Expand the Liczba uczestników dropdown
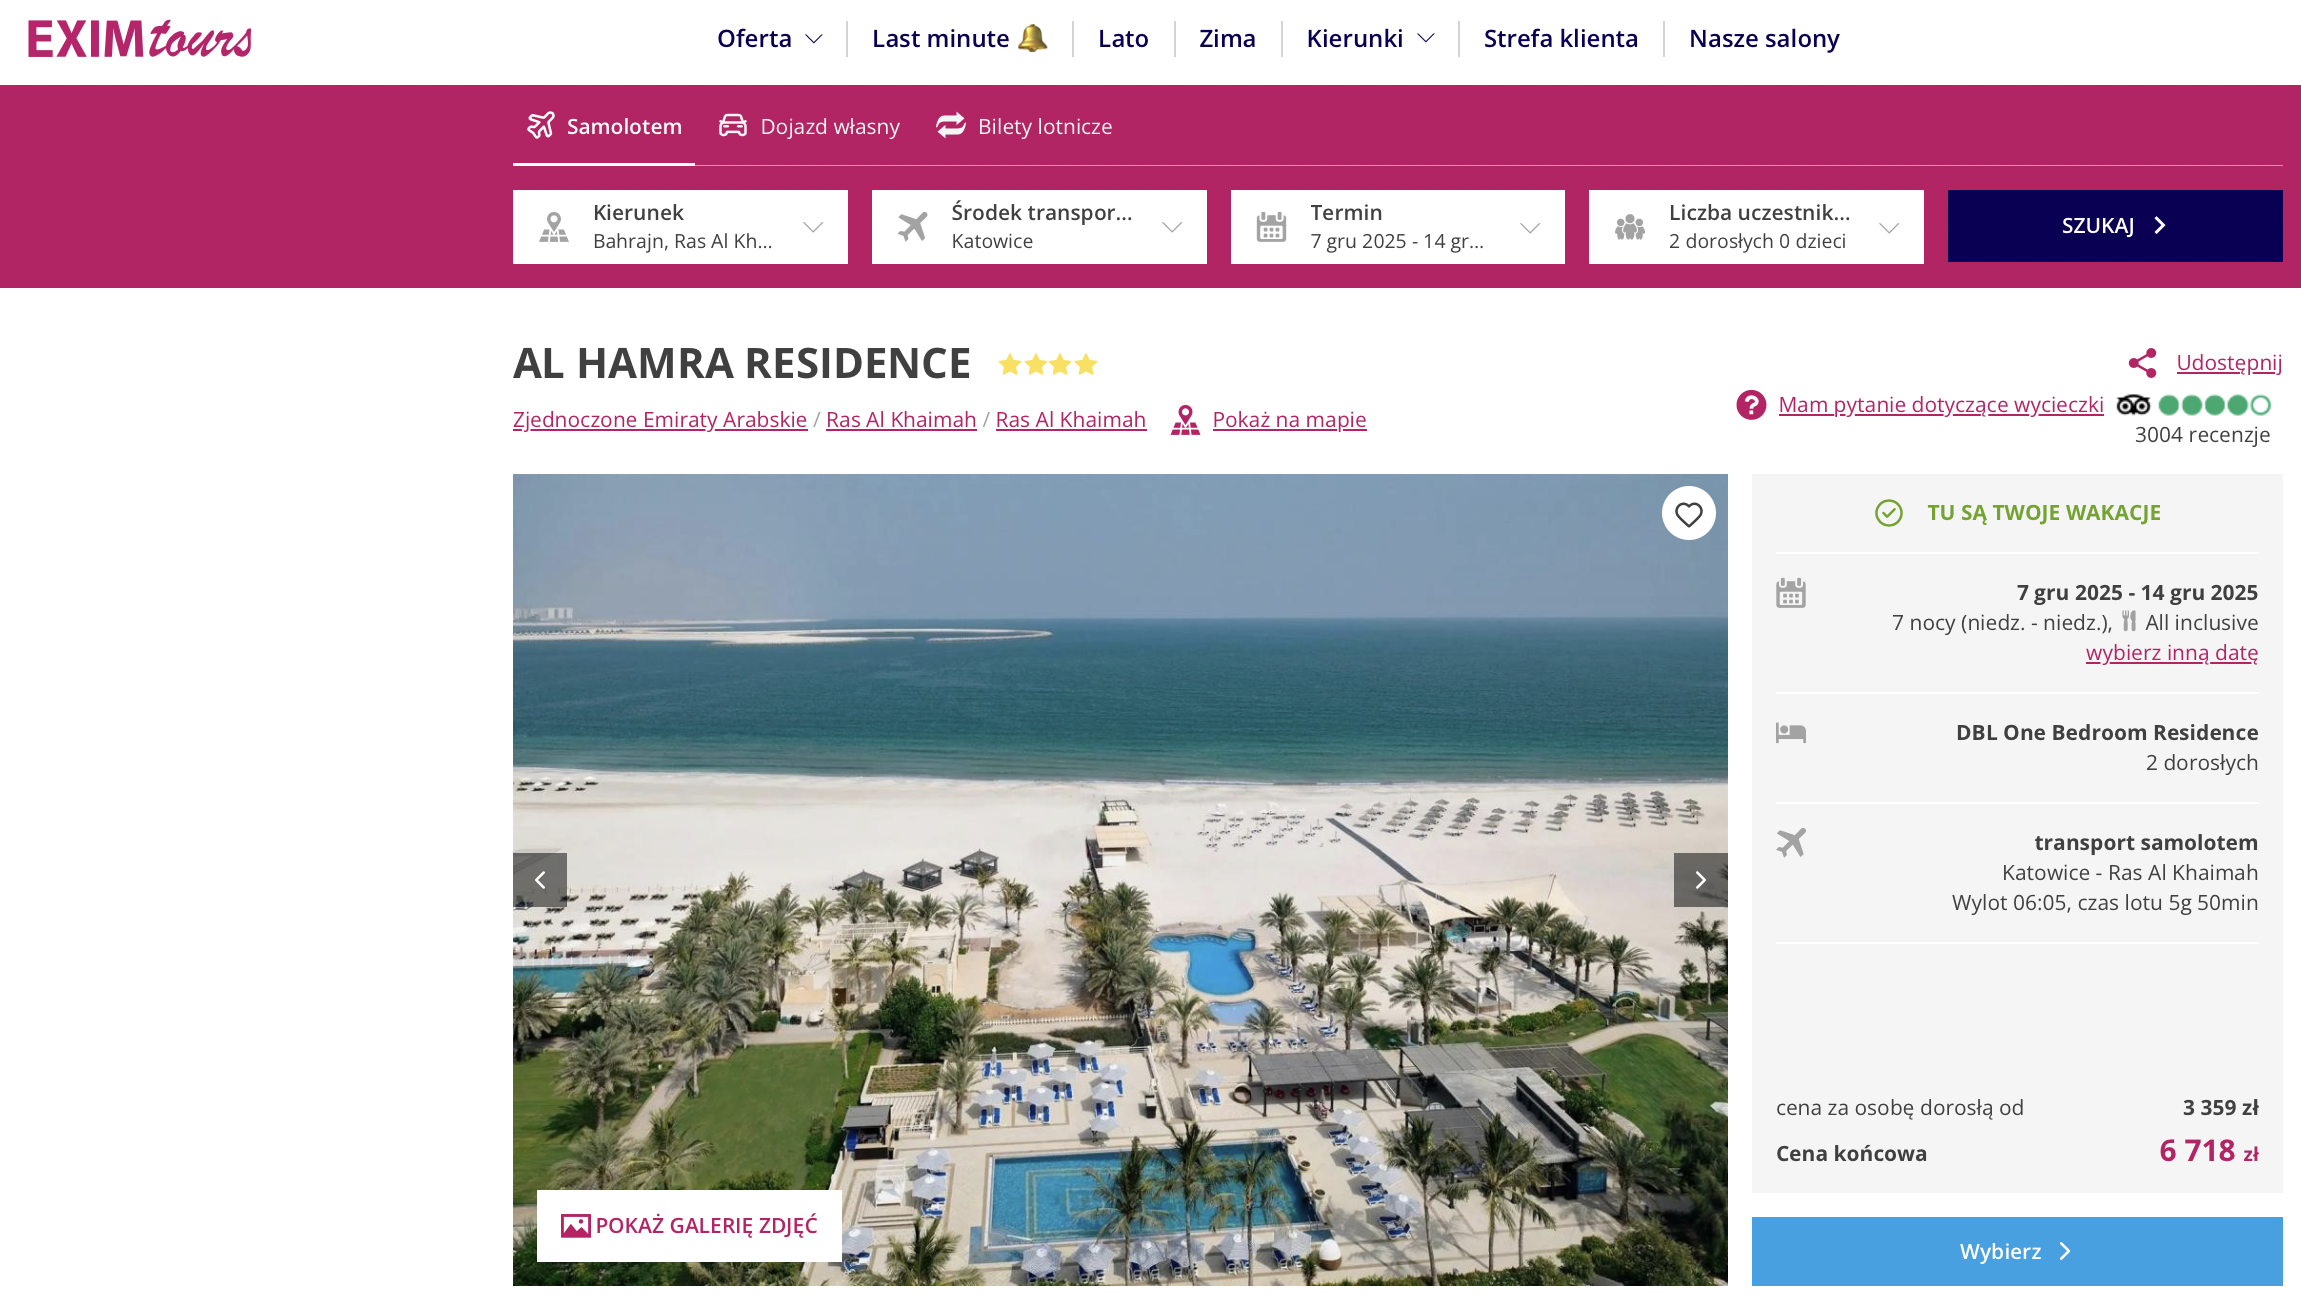The height and width of the screenshot is (1298, 2301). tap(1756, 227)
